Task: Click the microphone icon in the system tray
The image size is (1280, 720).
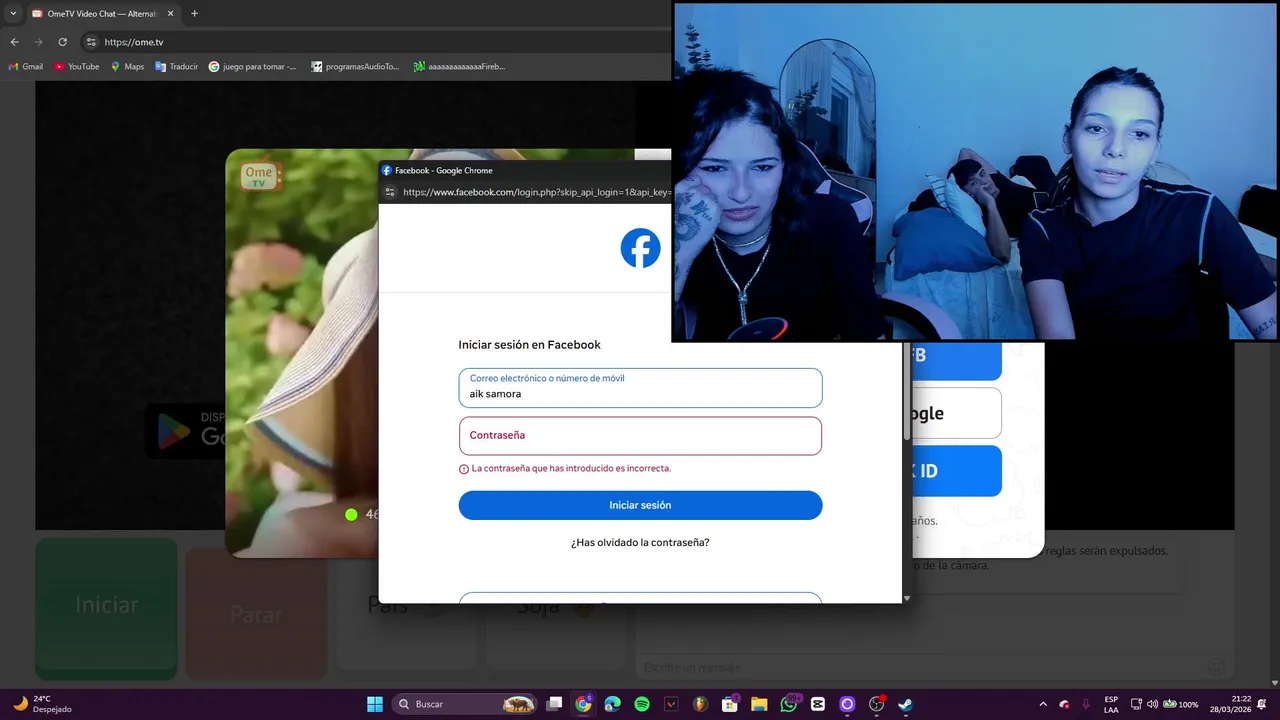Action: [1086, 704]
